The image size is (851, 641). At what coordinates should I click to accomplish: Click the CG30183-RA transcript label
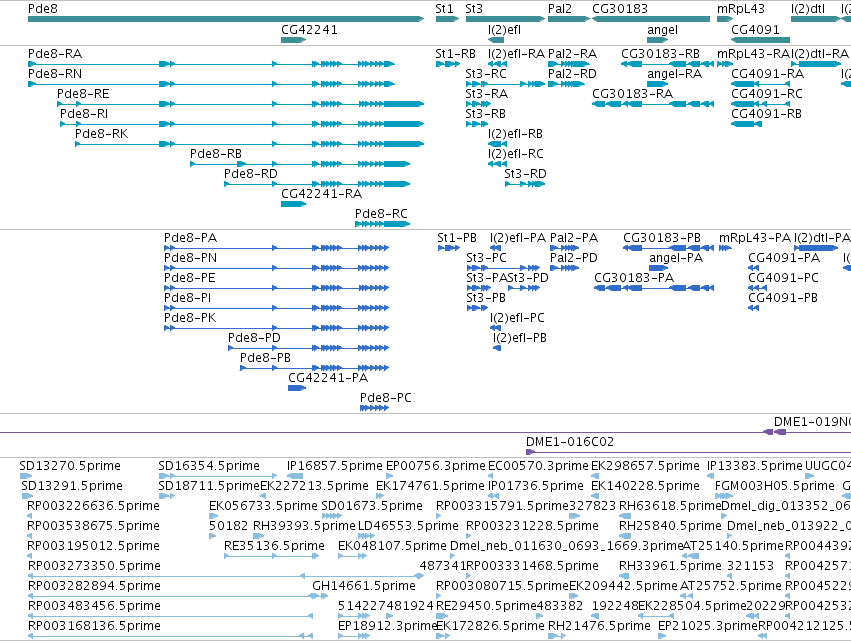(x=632, y=94)
